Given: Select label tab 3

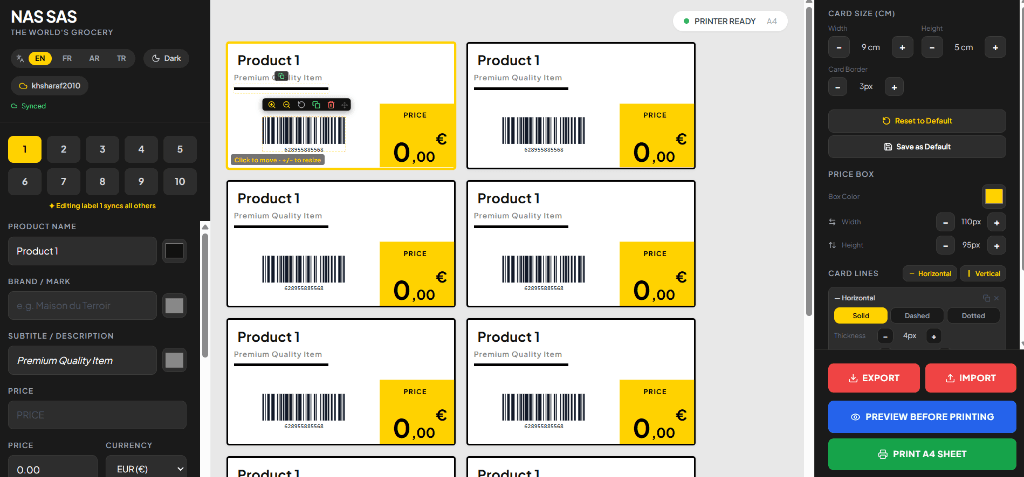Looking at the screenshot, I should (x=103, y=150).
